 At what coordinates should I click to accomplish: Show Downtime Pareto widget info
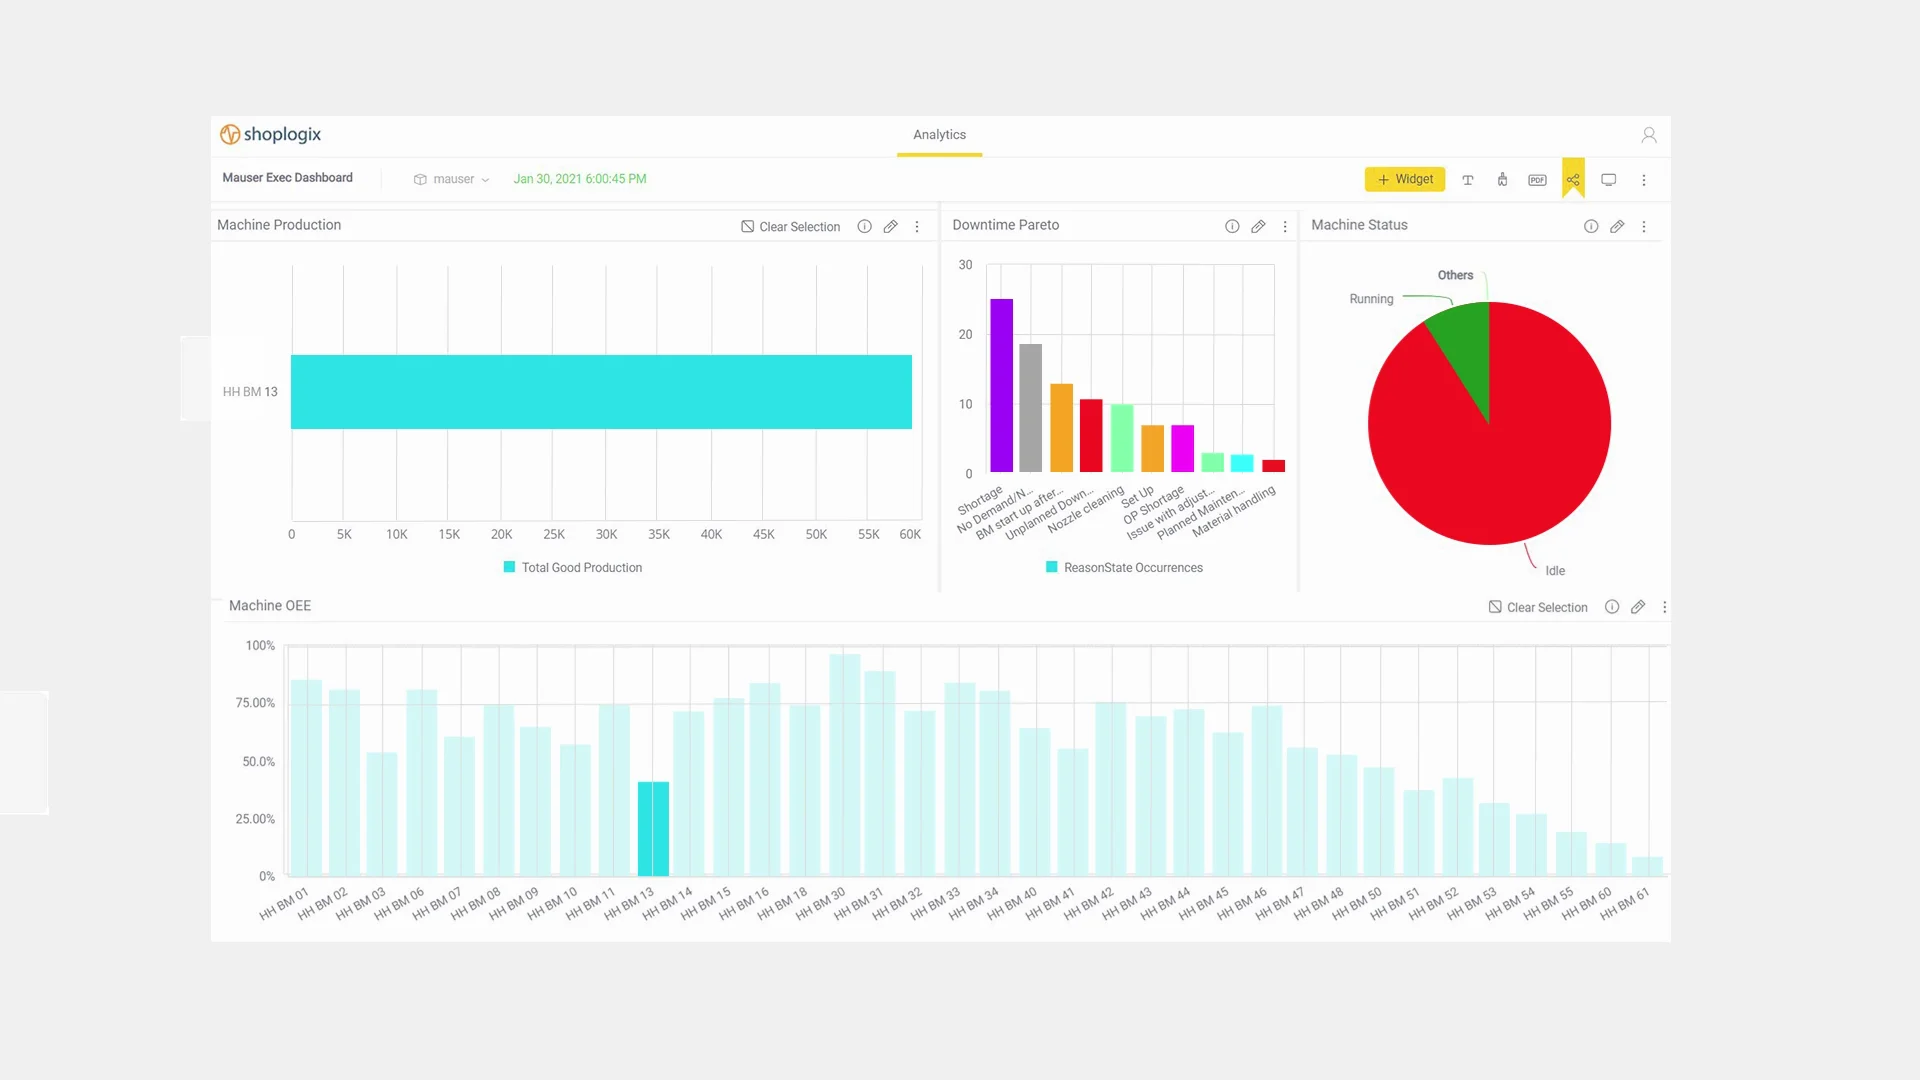1232,227
